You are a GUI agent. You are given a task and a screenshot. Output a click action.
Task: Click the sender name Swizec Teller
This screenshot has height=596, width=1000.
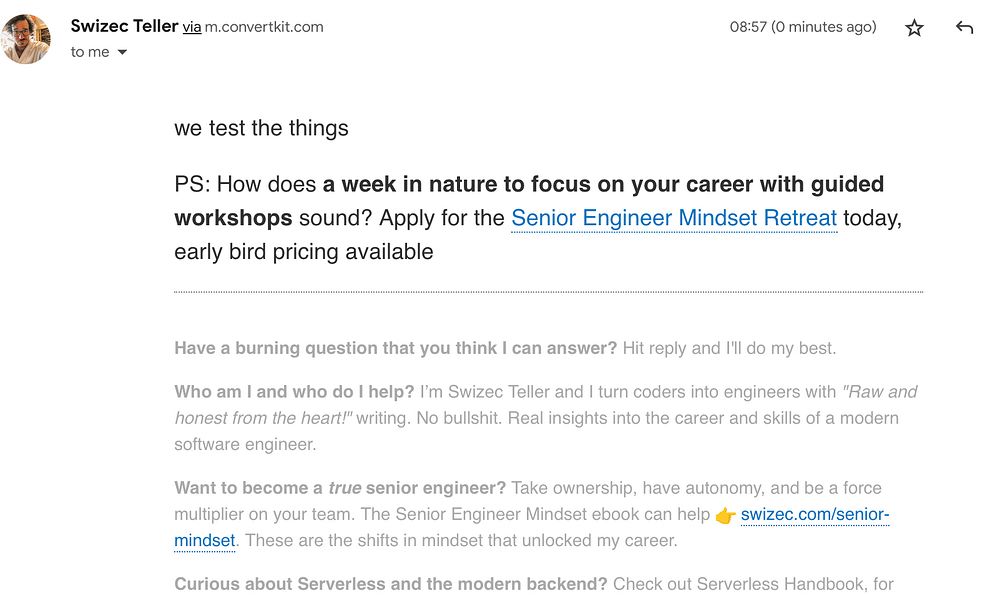click(123, 27)
